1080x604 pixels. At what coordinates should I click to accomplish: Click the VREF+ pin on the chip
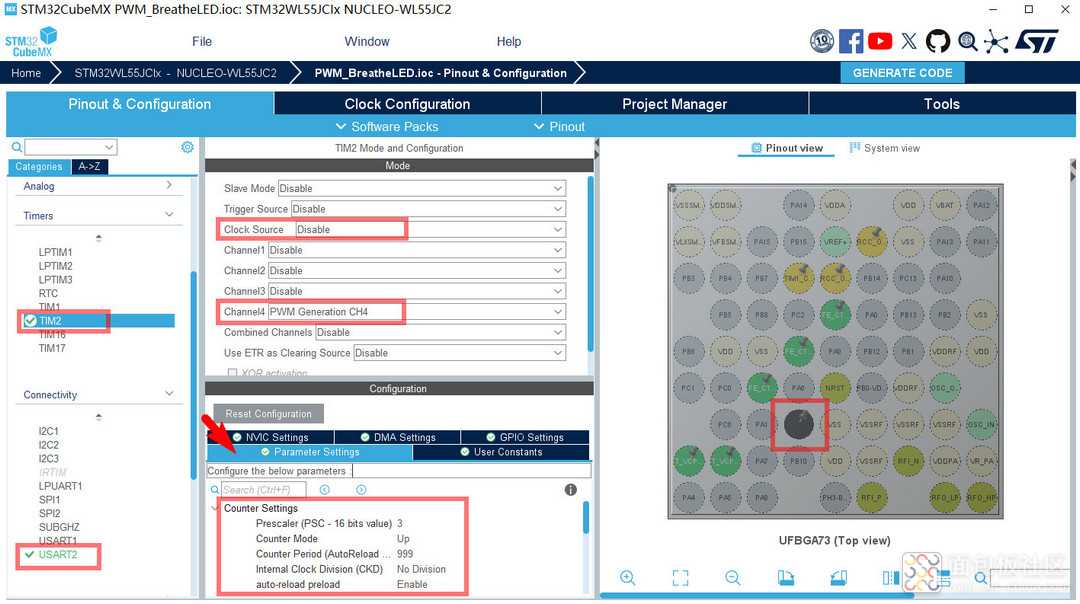pyautogui.click(x=835, y=242)
